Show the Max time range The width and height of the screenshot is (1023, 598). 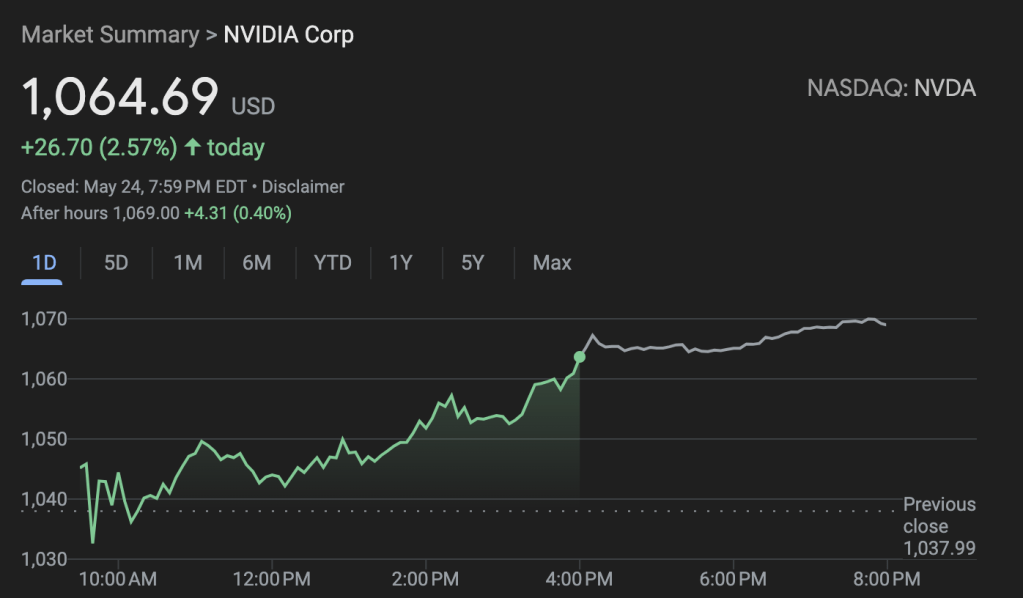point(552,263)
